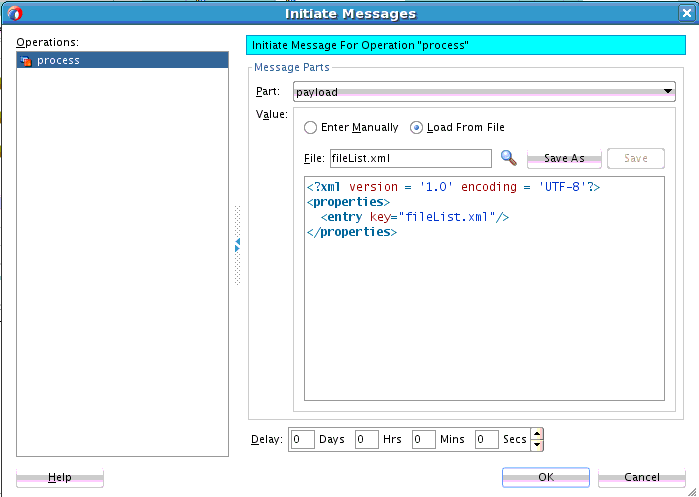
Task: Increase the delay with the up spinner arrow
Action: (x=537, y=434)
